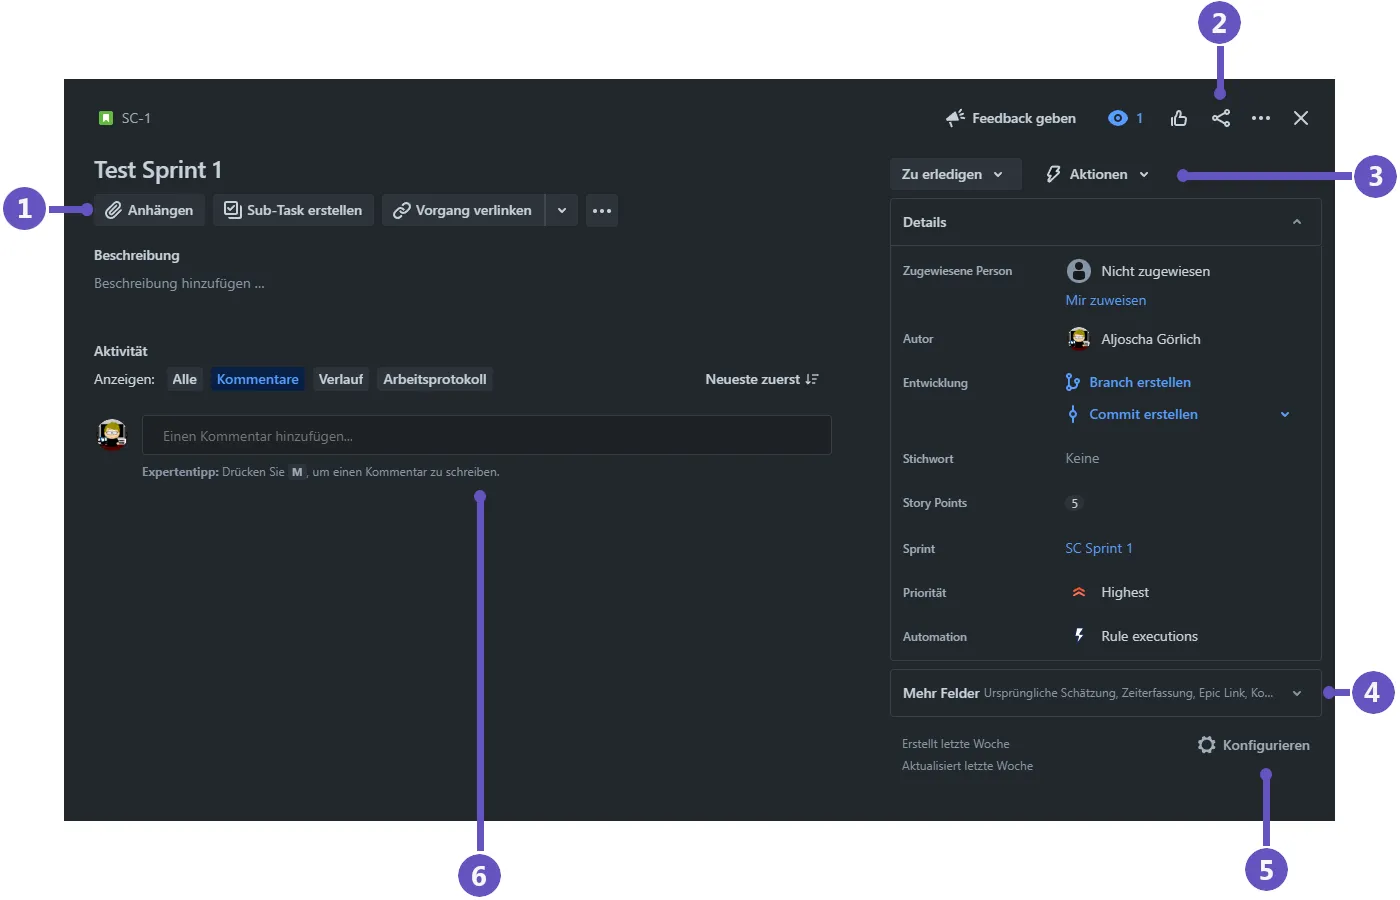Click the Commit erstellen link
1400x900 pixels.
[1143, 414]
